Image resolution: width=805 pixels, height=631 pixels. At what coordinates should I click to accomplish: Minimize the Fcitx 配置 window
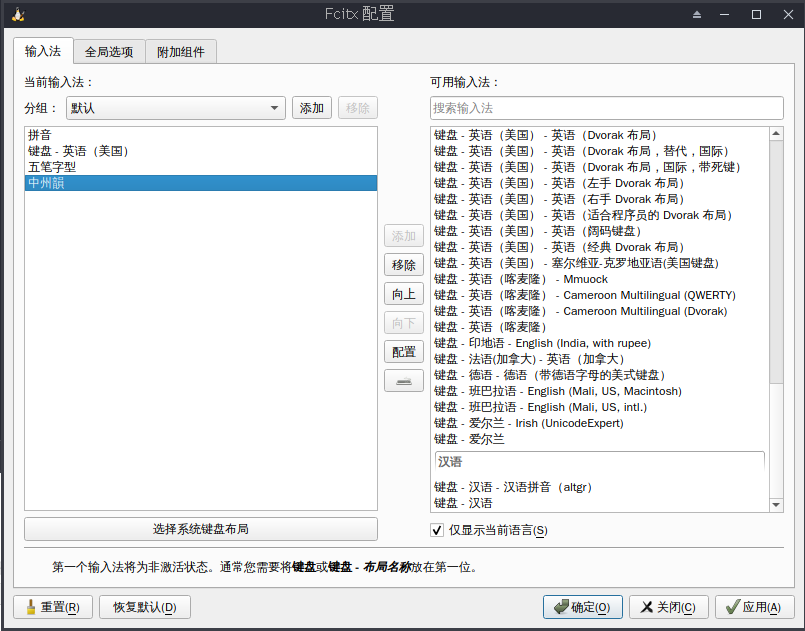[x=724, y=14]
